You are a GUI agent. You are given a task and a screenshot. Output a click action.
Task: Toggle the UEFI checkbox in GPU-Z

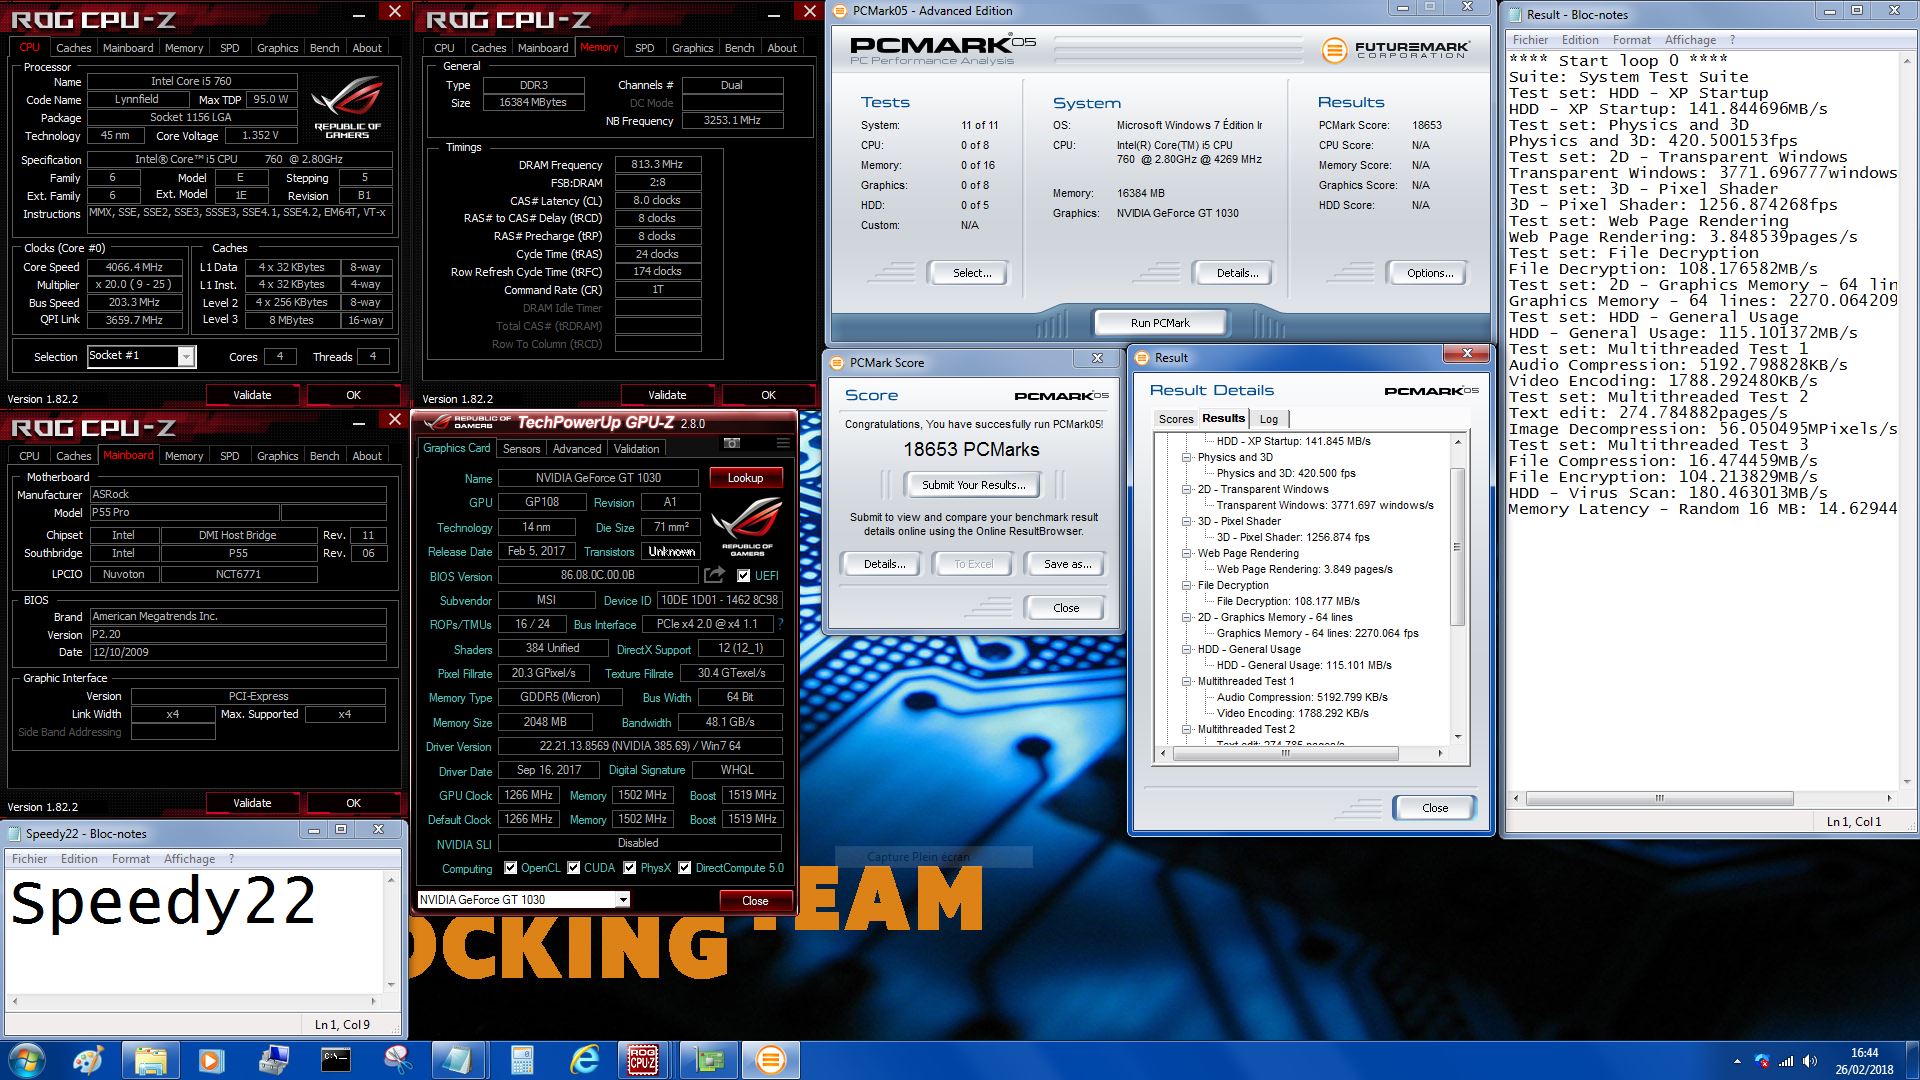coord(743,576)
